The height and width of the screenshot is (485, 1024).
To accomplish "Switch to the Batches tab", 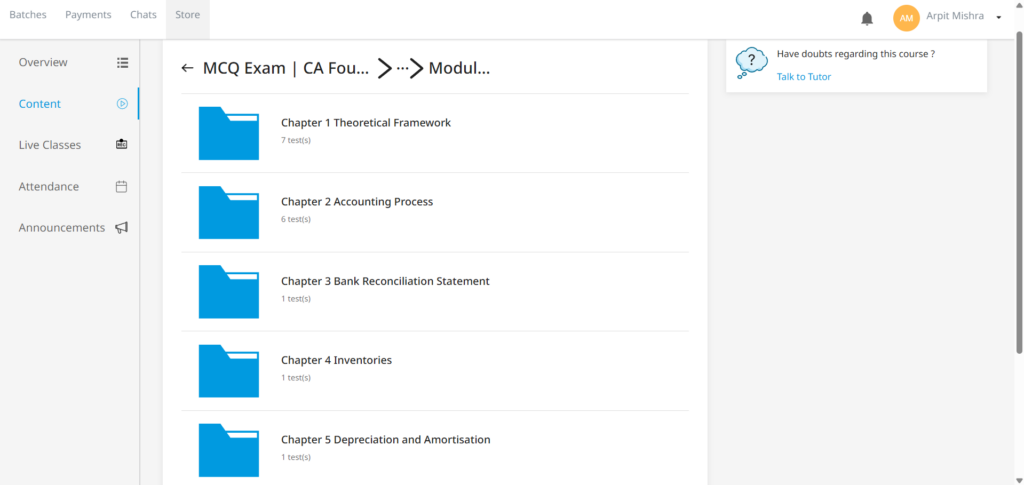I will tap(28, 15).
